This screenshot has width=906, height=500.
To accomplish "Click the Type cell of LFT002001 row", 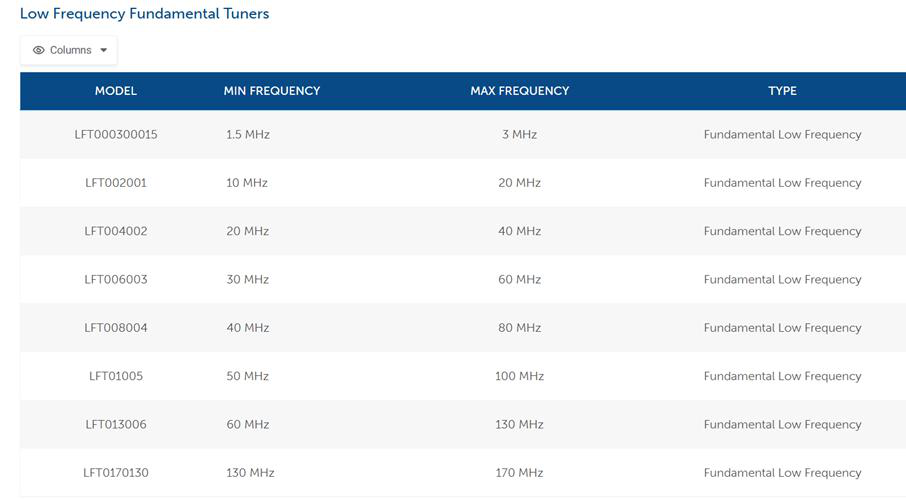I will tap(782, 183).
